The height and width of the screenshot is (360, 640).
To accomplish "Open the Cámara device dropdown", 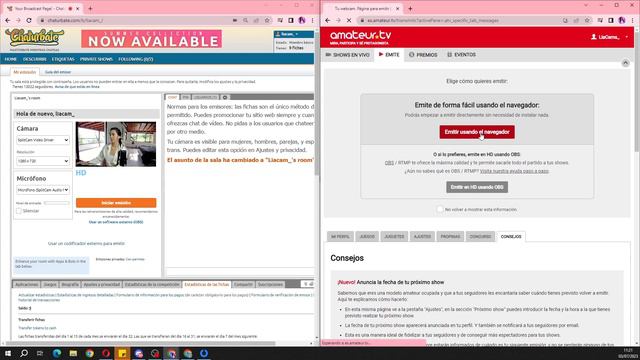I will pyautogui.click(x=43, y=140).
